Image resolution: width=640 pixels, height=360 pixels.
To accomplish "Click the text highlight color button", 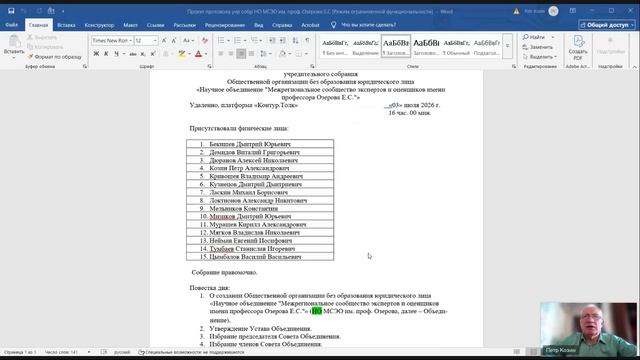I will click(x=182, y=54).
